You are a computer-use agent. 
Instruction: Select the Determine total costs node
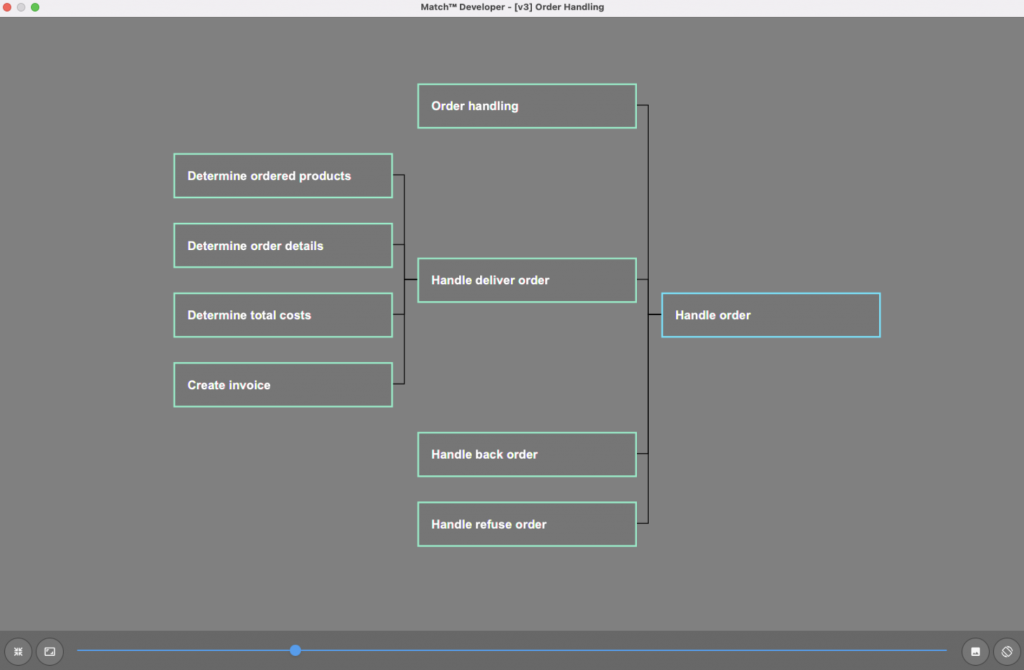[282, 315]
